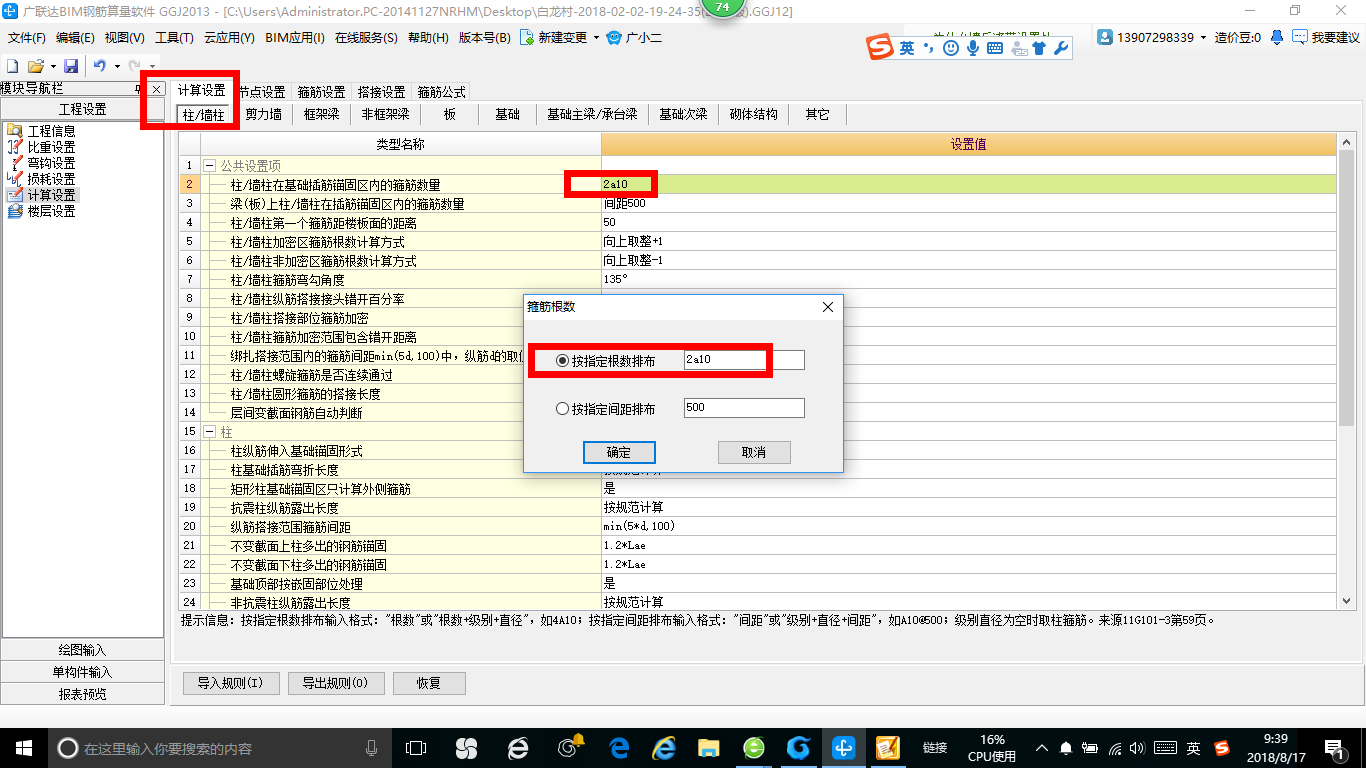Select 损耗设置 in the navigation tree
1366x768 pixels.
[51, 179]
